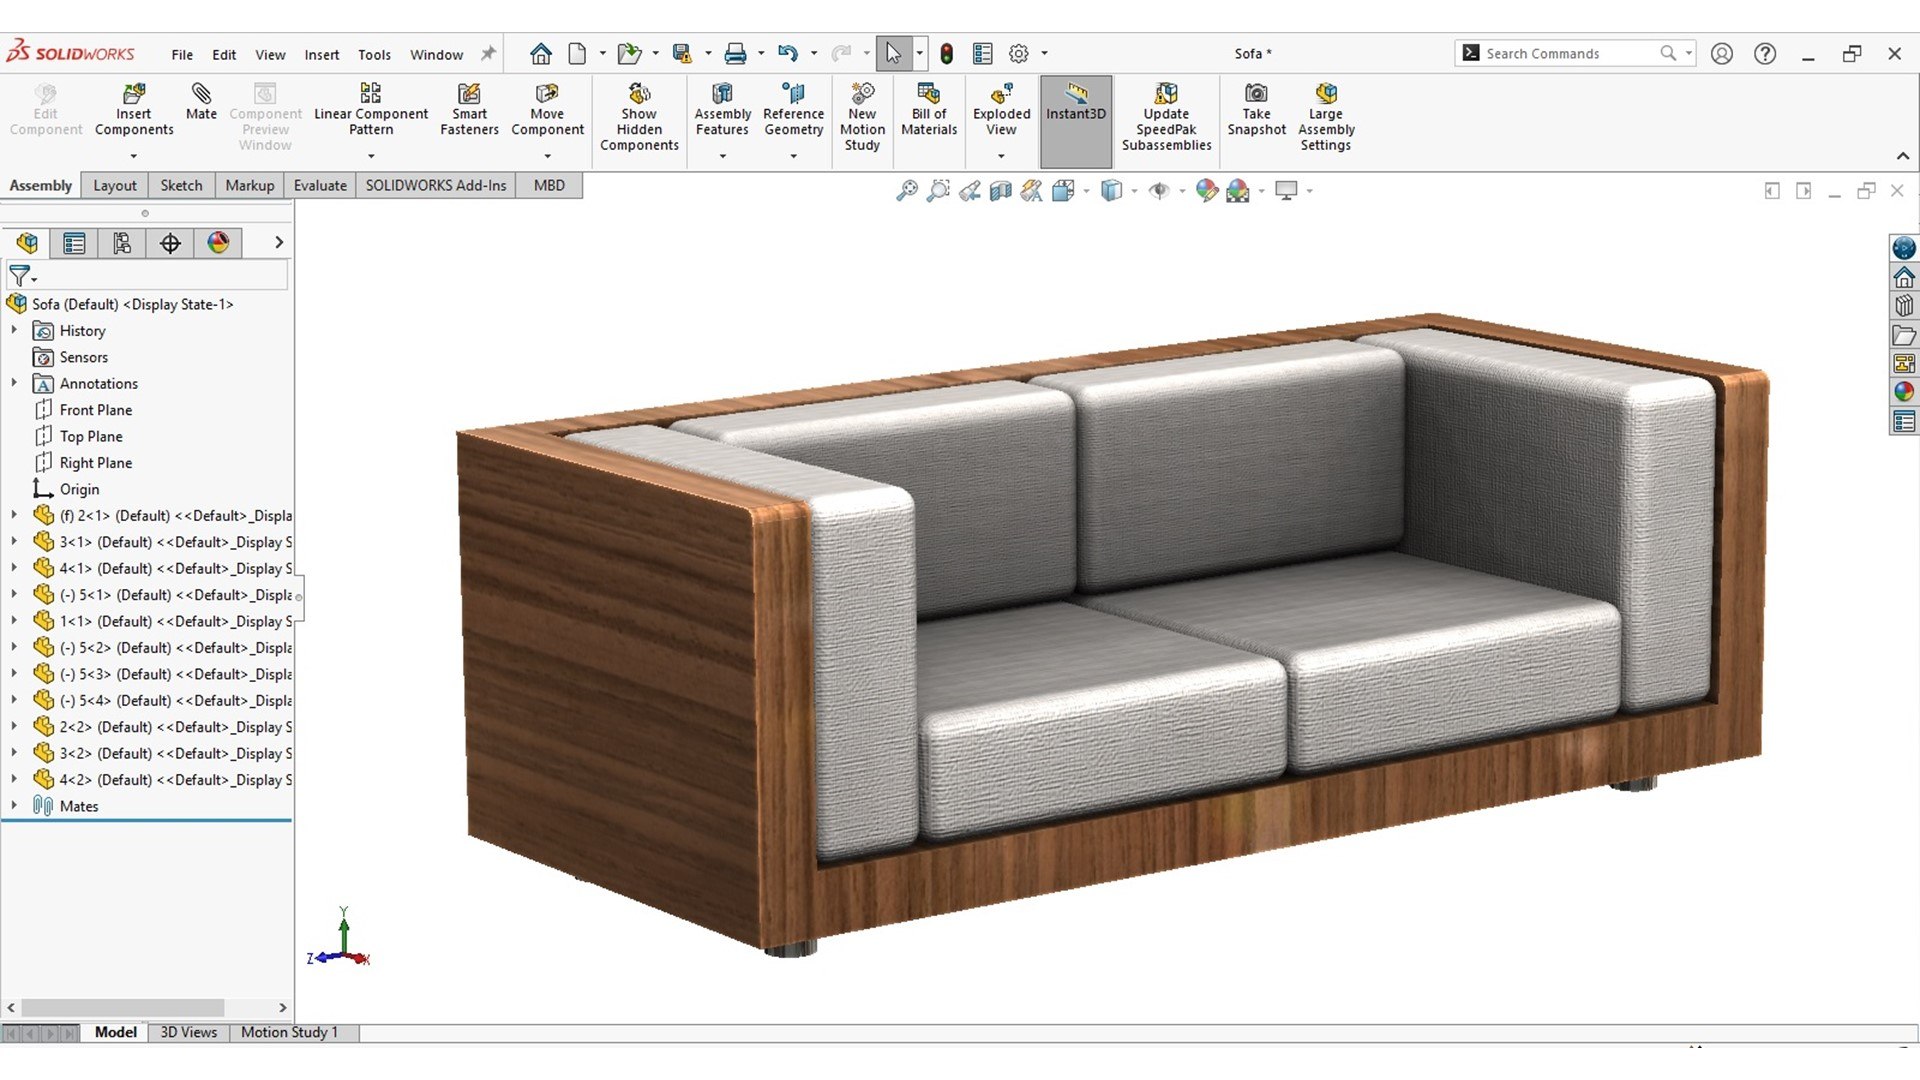The width and height of the screenshot is (1920, 1080).
Task: Launch Smart Fasteners tool
Action: 469,110
